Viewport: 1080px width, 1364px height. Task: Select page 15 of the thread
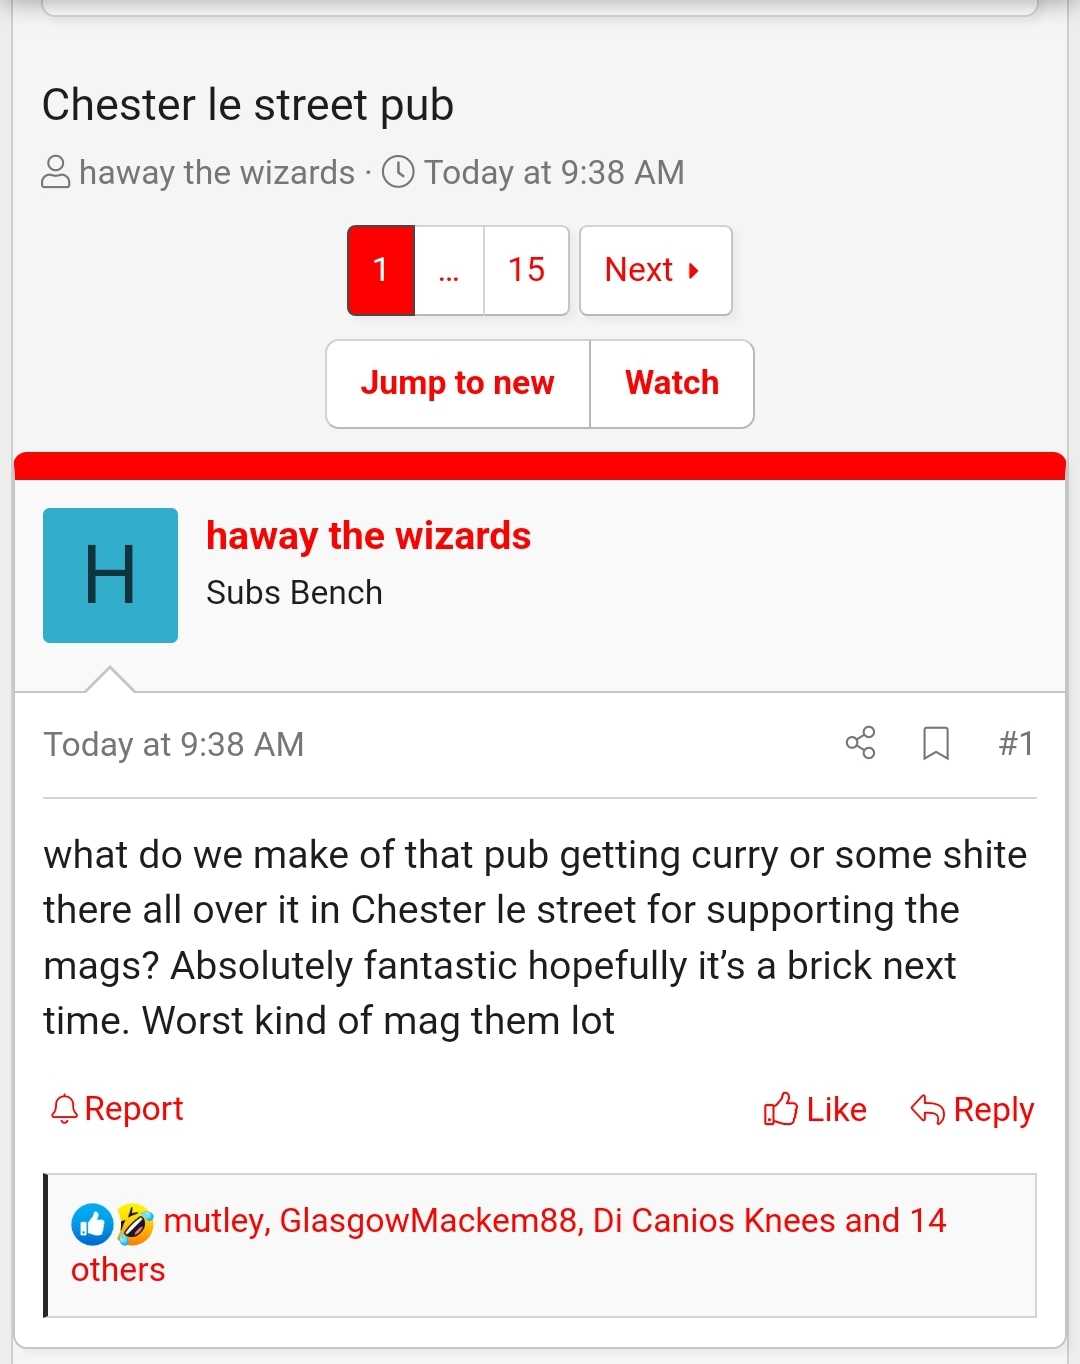[x=526, y=270]
